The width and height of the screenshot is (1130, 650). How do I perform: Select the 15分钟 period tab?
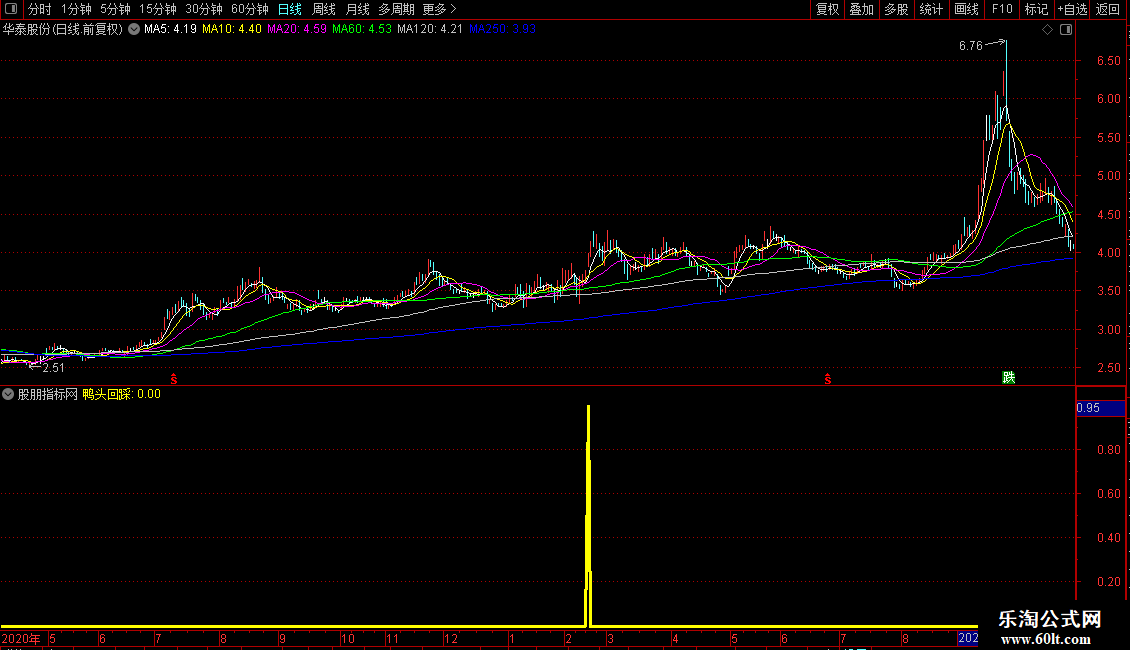point(158,9)
